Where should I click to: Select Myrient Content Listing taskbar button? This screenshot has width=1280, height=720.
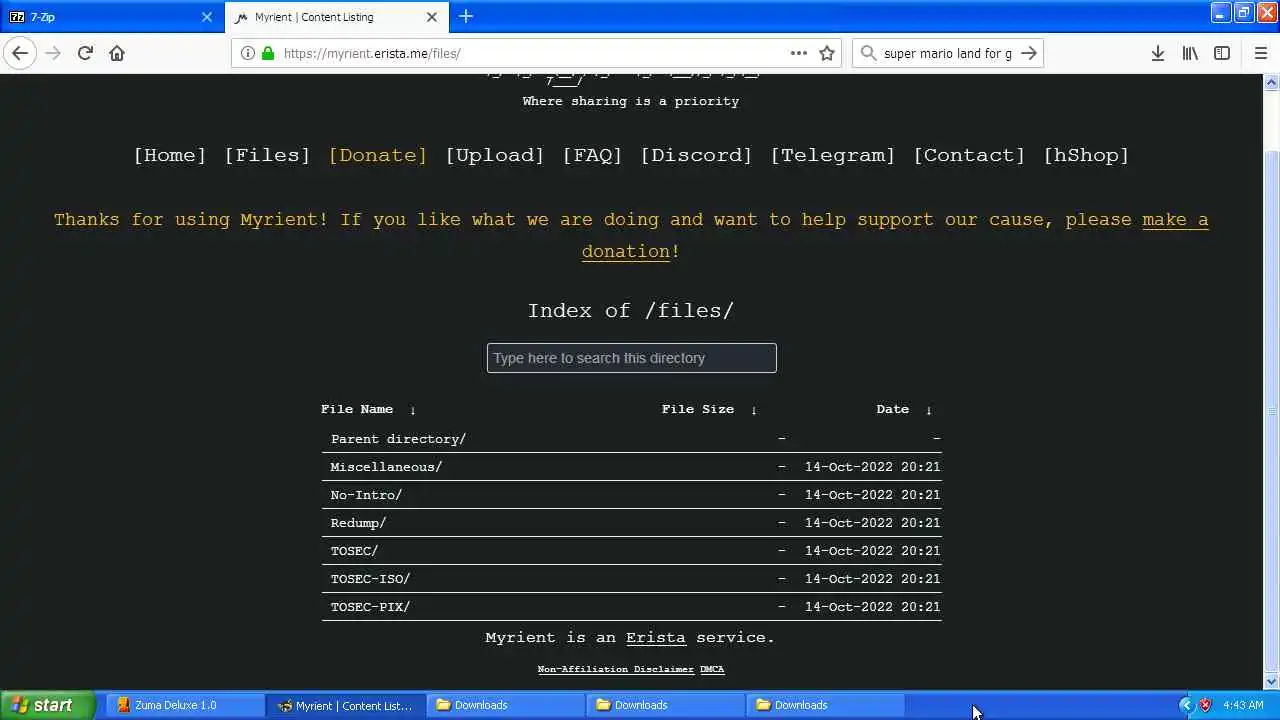346,705
